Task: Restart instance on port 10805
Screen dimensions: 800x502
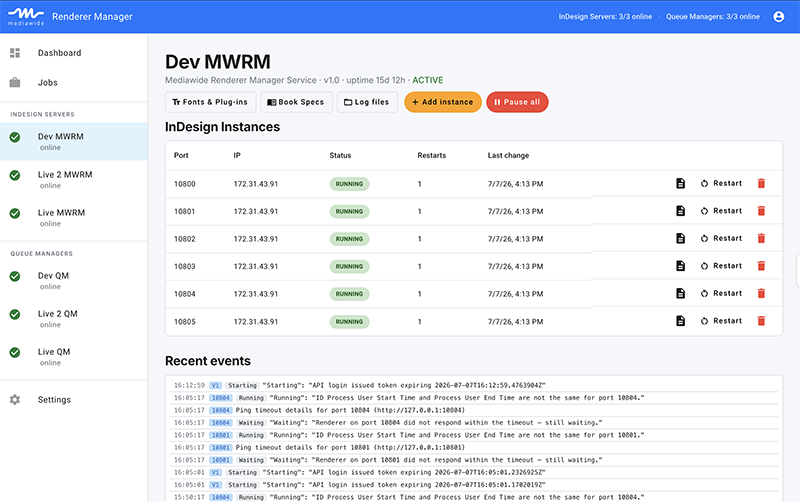Action: coord(721,321)
